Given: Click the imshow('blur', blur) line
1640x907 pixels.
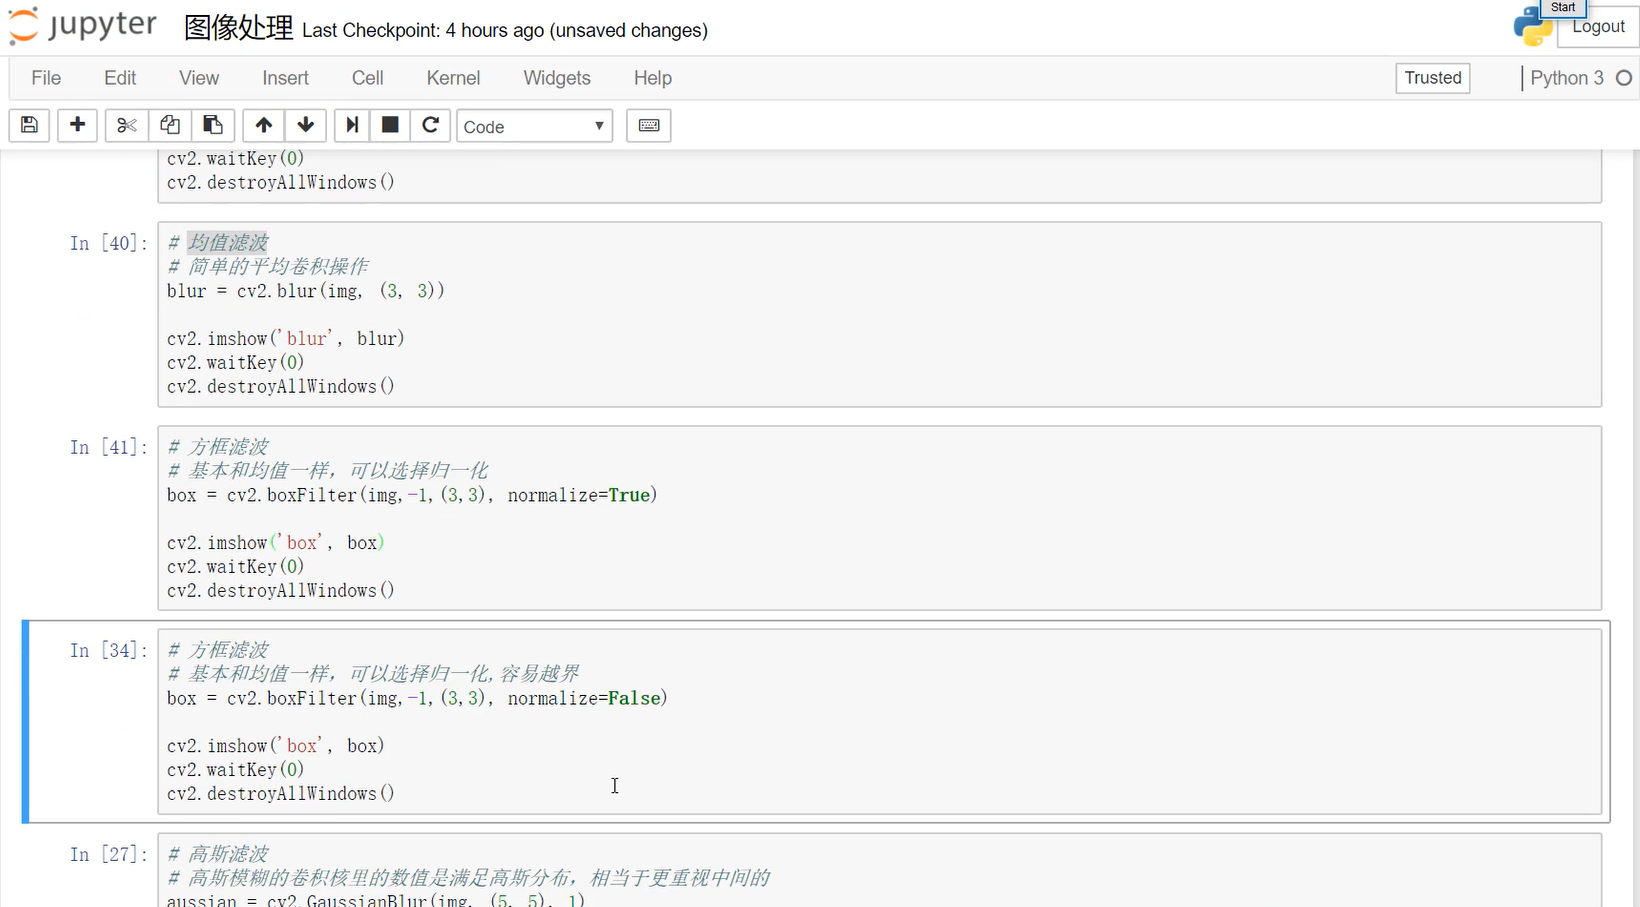Looking at the screenshot, I should [286, 338].
